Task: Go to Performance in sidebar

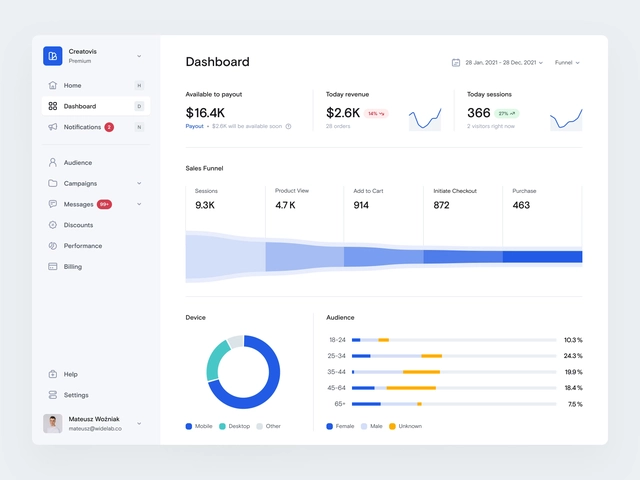Action: click(82, 246)
